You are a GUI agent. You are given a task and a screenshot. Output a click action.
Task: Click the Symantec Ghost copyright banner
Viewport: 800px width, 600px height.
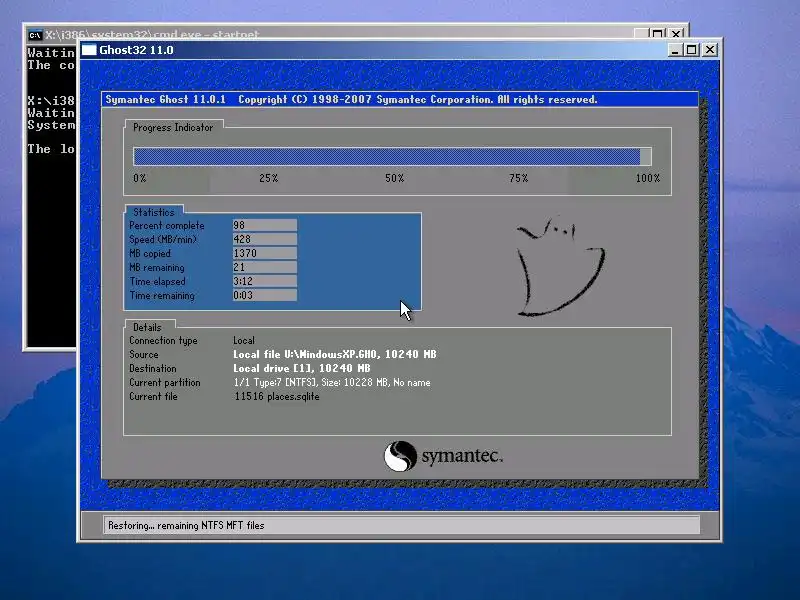(x=400, y=99)
